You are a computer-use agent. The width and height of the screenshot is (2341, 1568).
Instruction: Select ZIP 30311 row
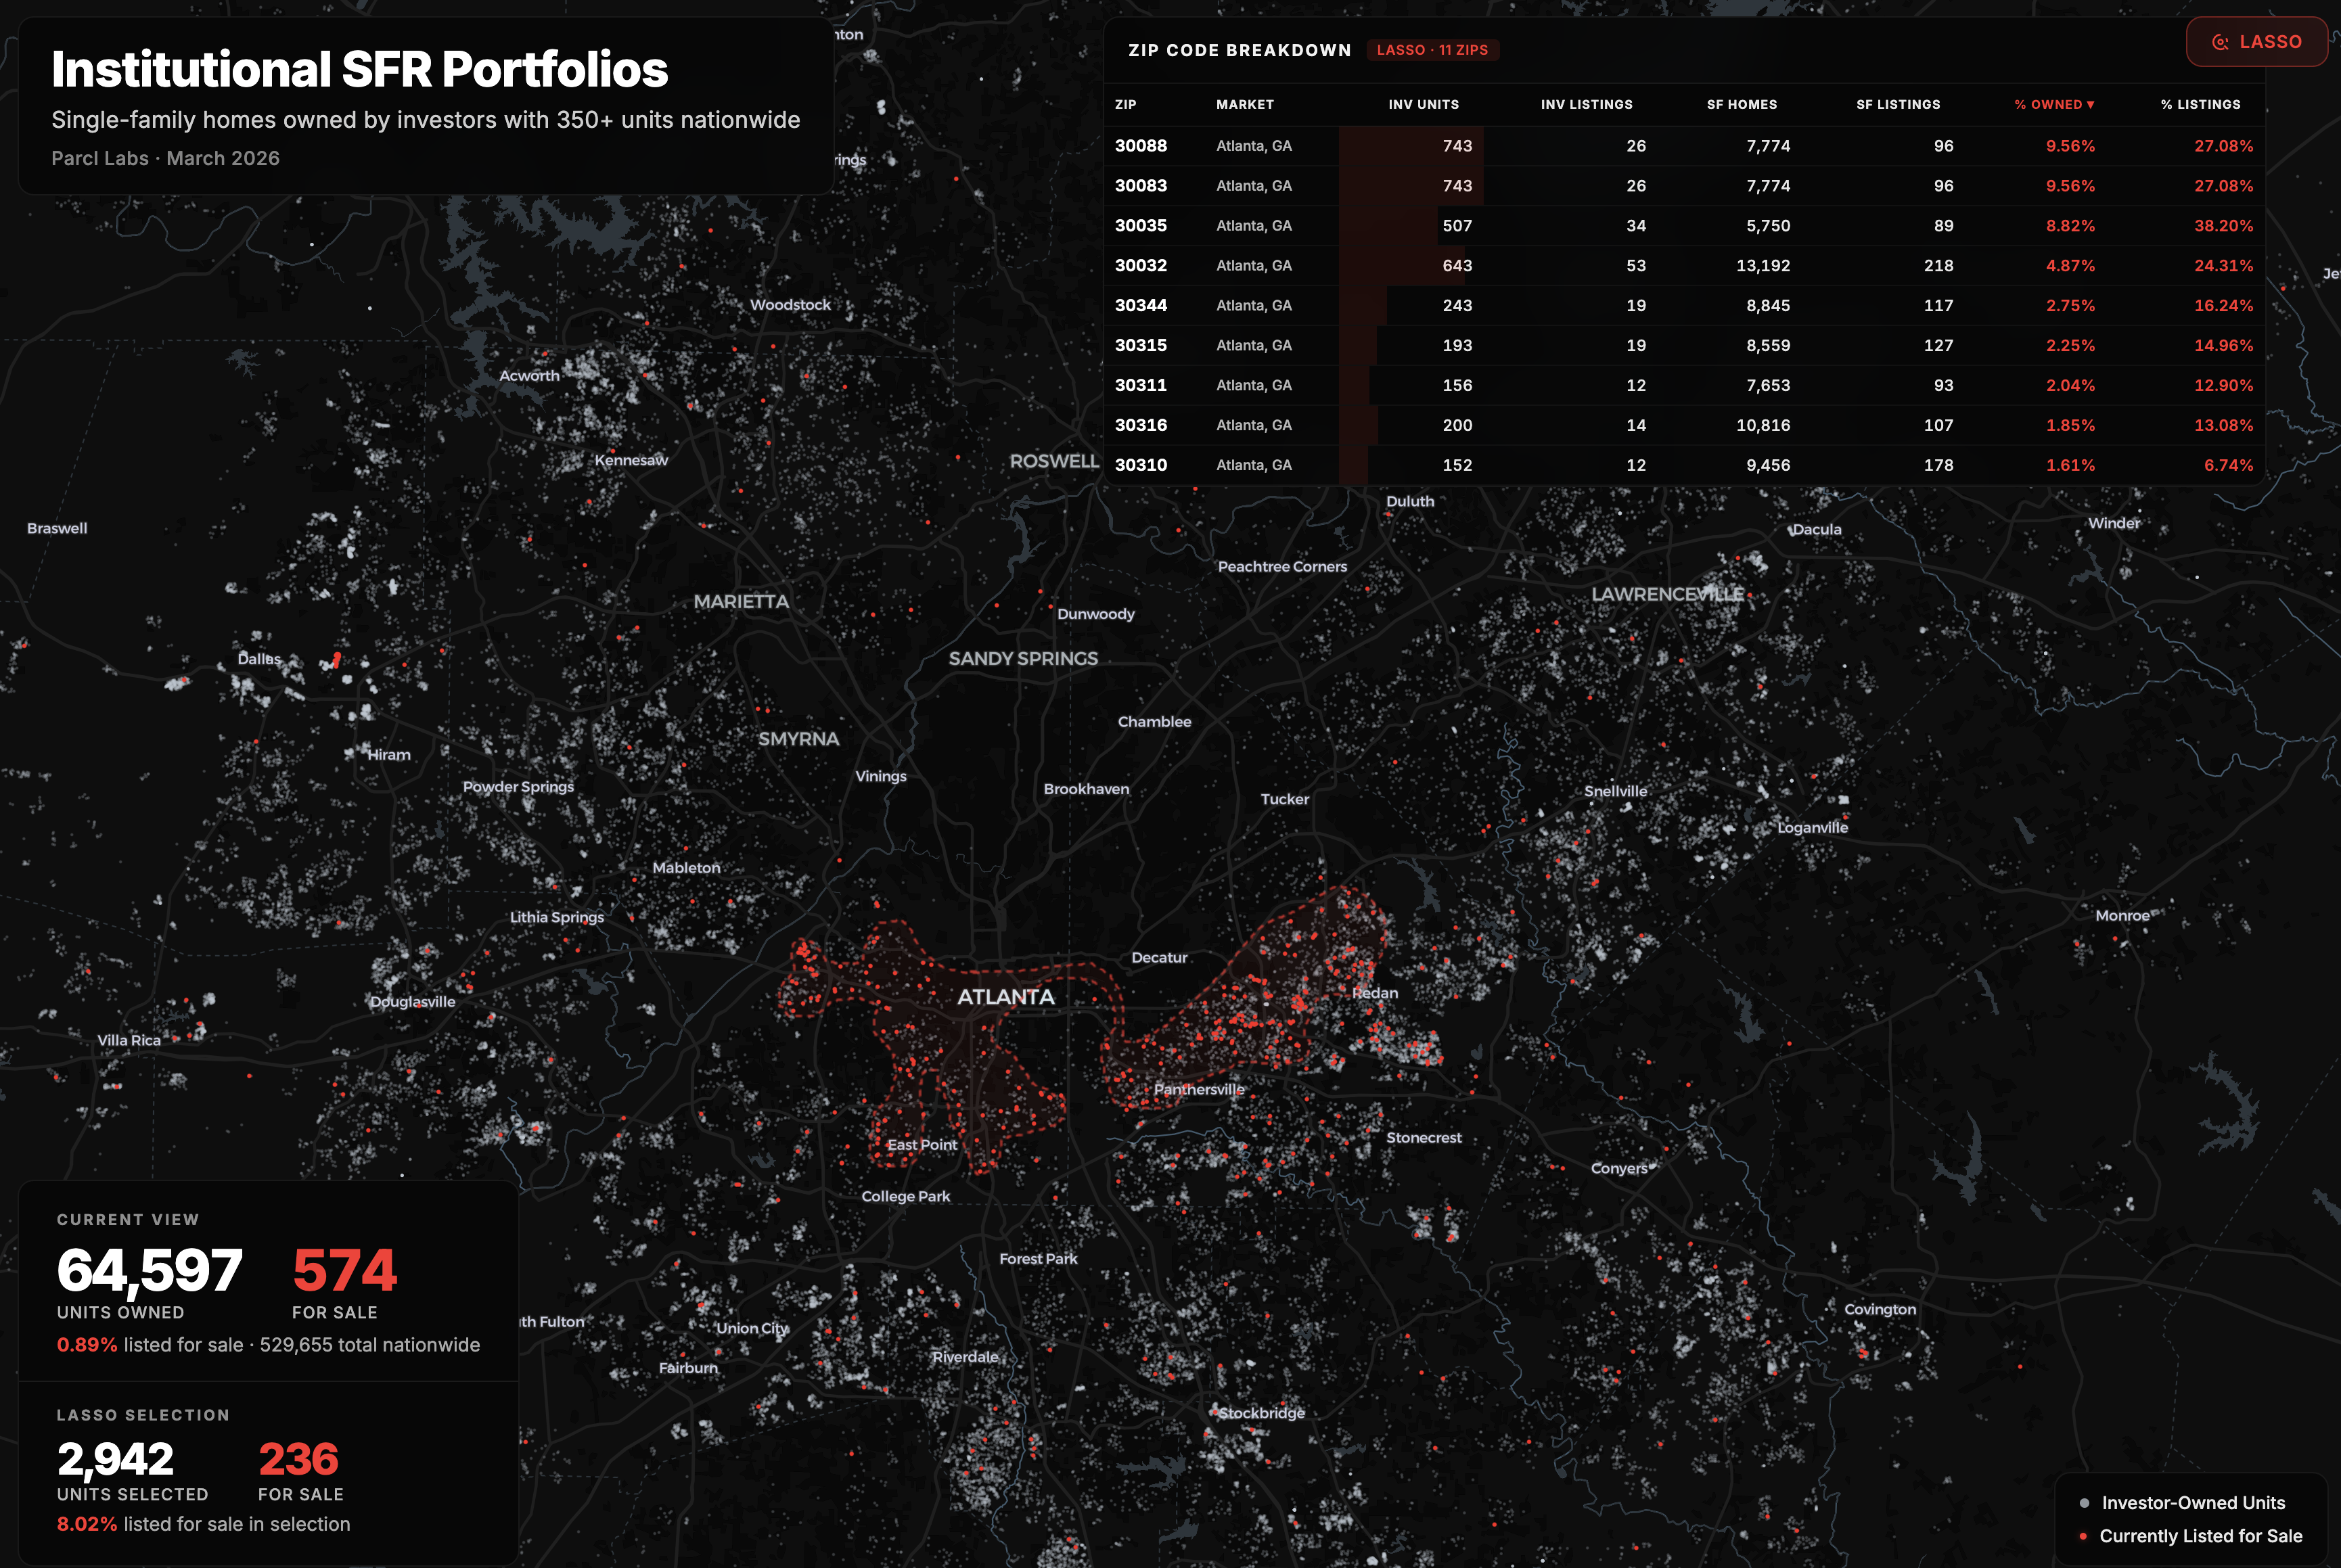coord(1684,386)
